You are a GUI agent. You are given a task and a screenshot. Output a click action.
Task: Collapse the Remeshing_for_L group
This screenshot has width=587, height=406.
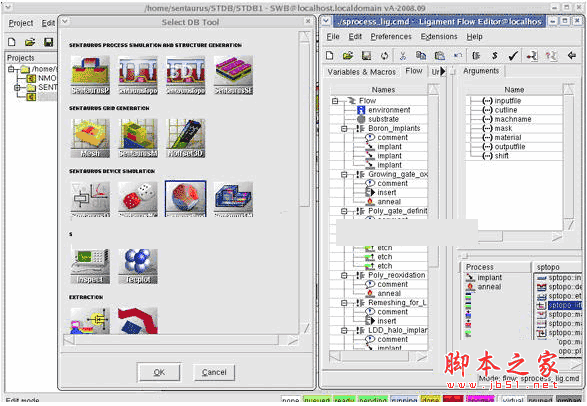pos(344,303)
